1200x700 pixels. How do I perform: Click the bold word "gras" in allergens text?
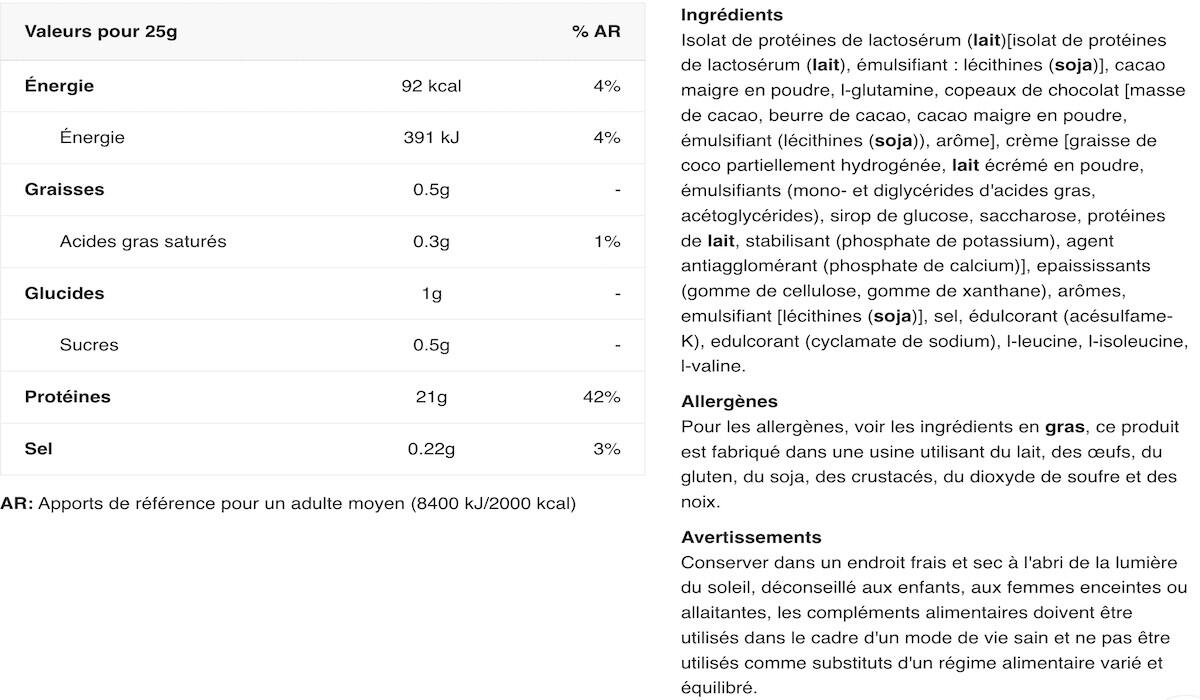tap(1066, 427)
